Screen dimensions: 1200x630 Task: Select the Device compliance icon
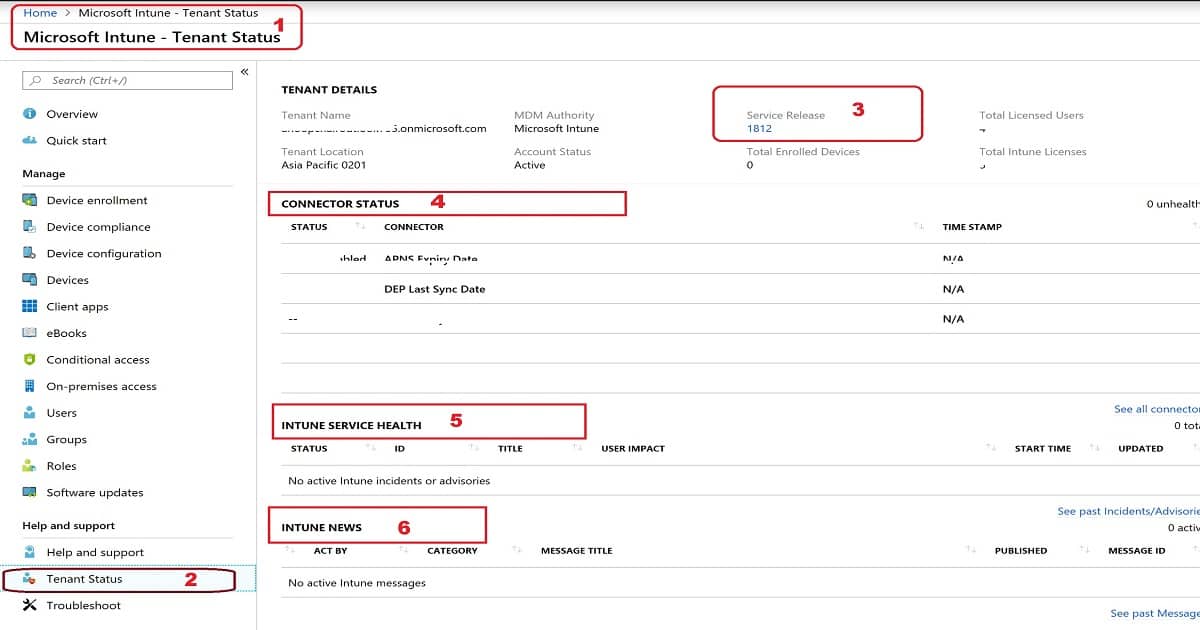pos(28,227)
